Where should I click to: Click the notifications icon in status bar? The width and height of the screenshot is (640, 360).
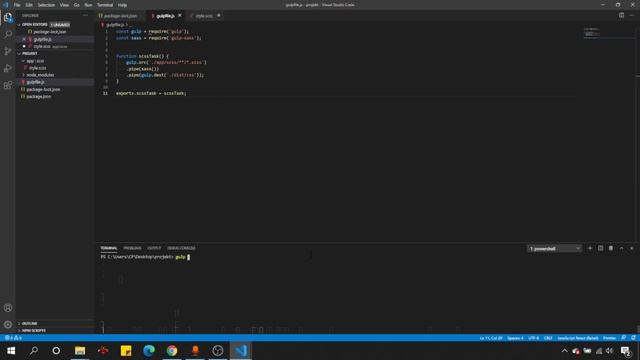(633, 338)
